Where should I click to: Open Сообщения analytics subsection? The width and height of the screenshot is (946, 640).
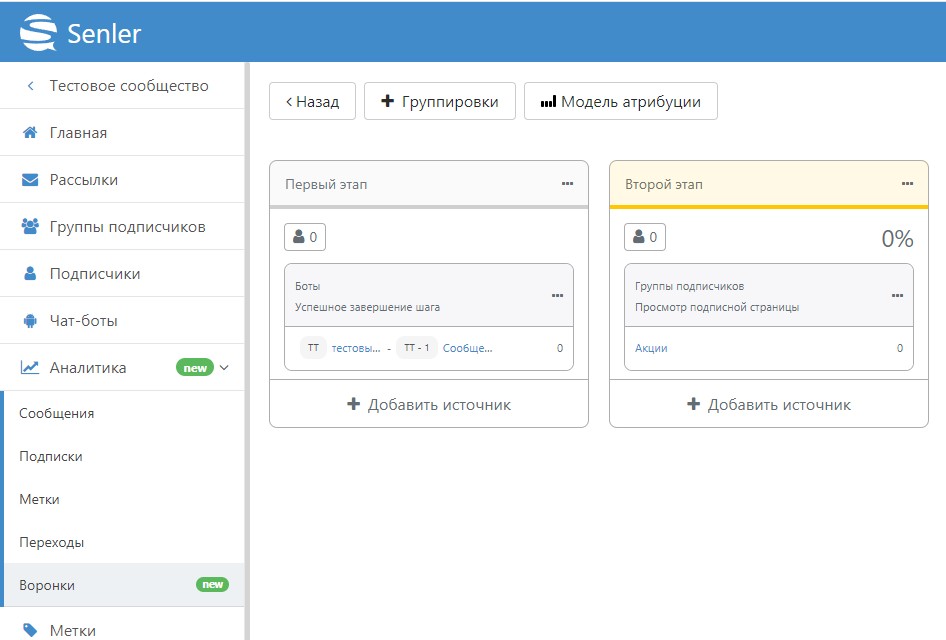point(57,413)
